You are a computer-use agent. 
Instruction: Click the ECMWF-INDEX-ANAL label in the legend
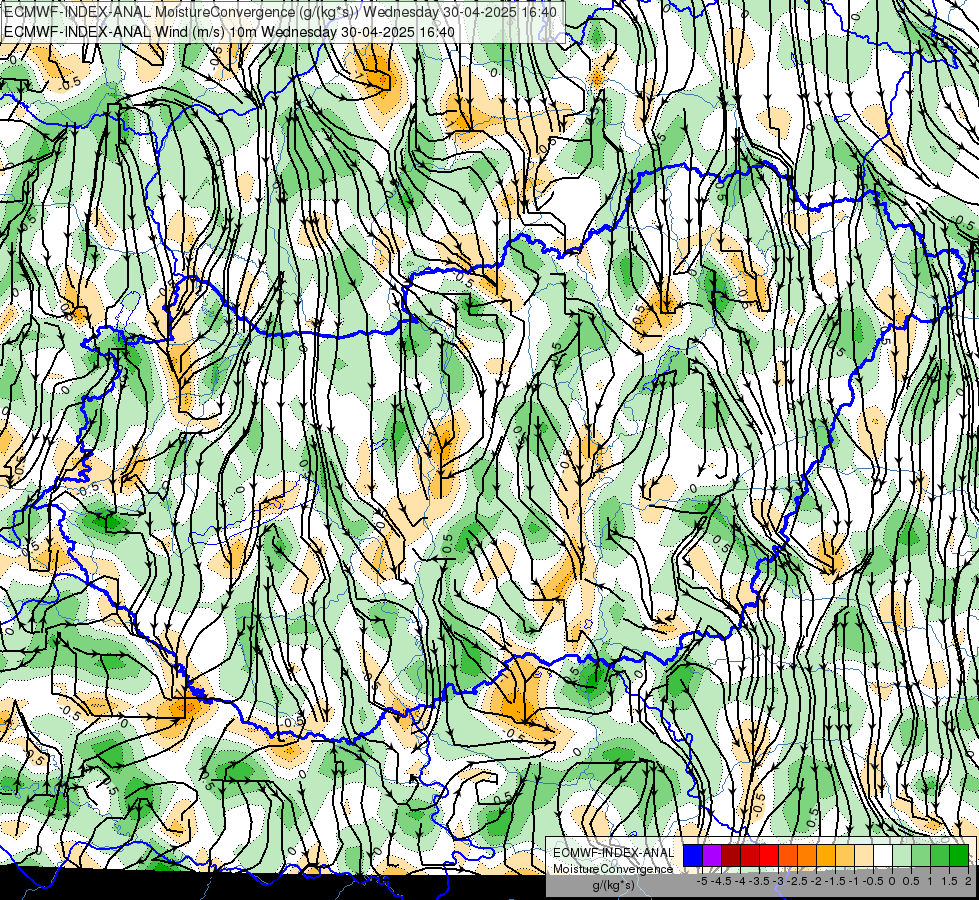pos(613,853)
